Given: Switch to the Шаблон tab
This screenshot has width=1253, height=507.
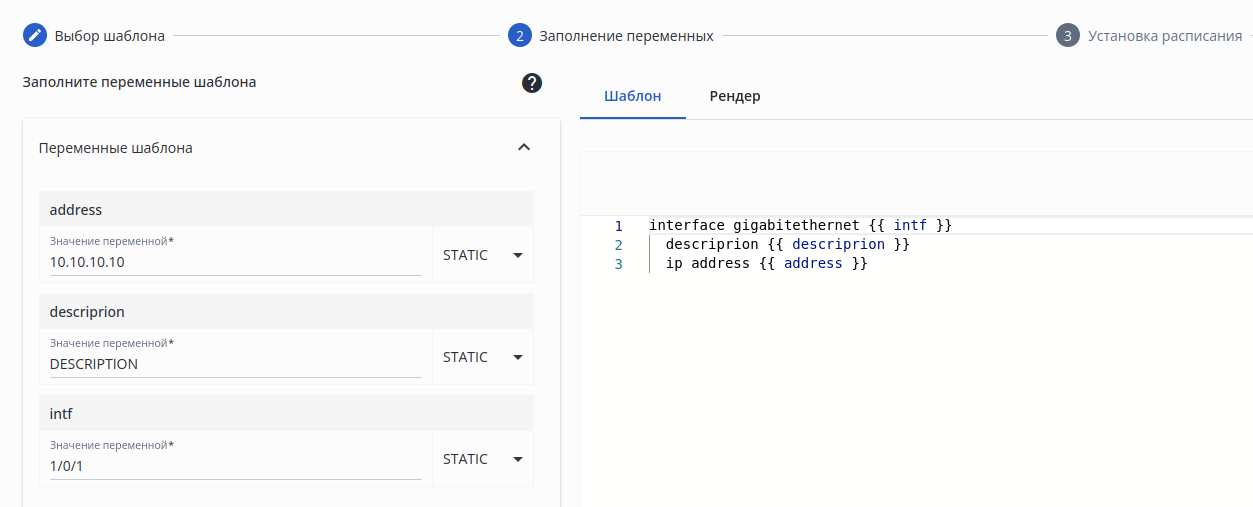Looking at the screenshot, I should click(632, 96).
